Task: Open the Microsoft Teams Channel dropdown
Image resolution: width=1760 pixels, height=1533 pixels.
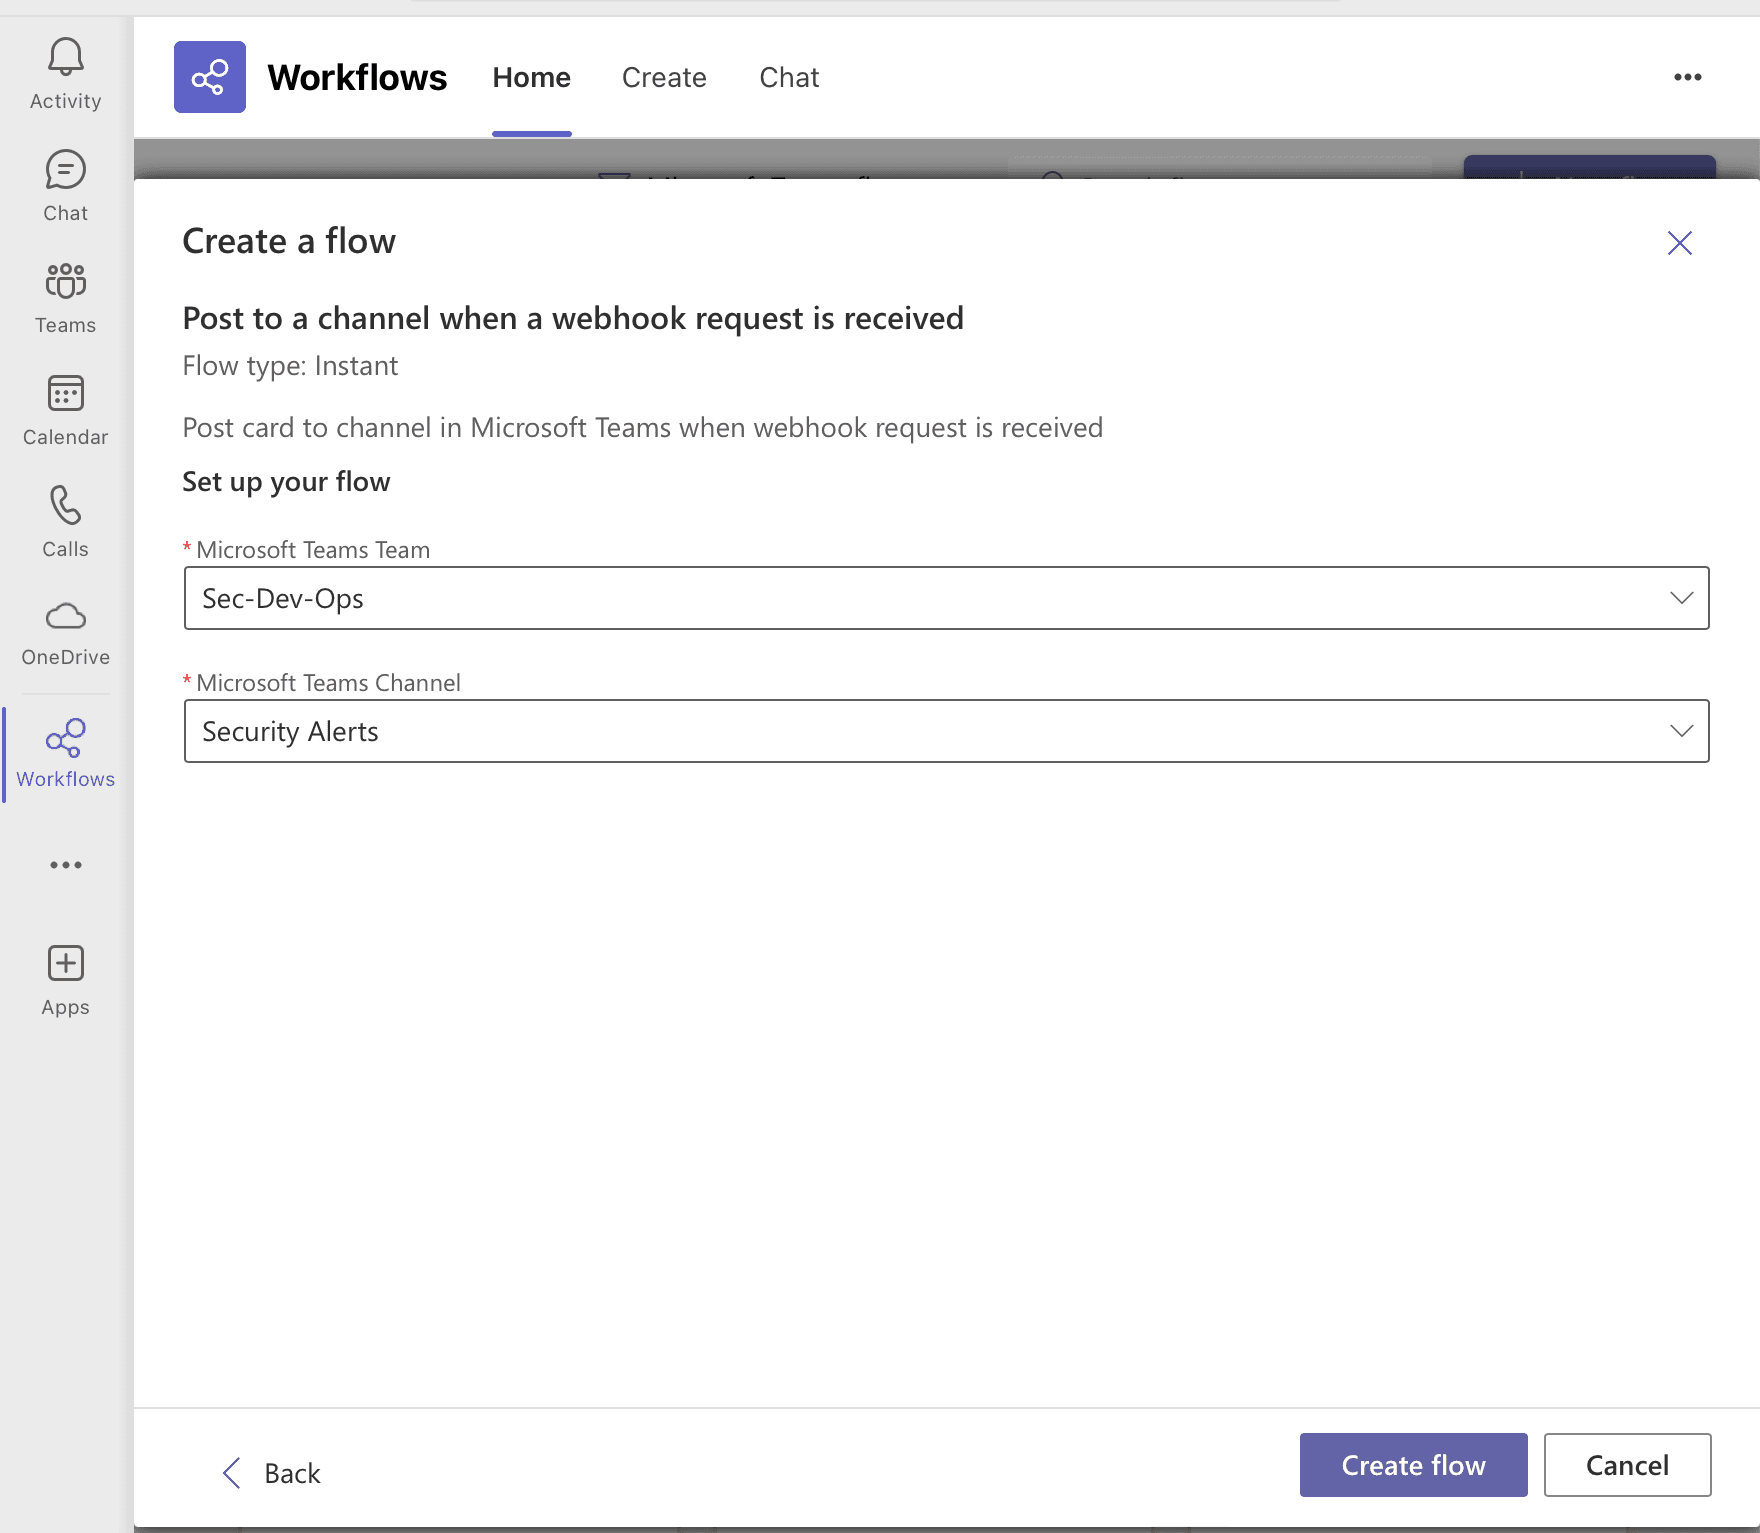Action: [1680, 731]
